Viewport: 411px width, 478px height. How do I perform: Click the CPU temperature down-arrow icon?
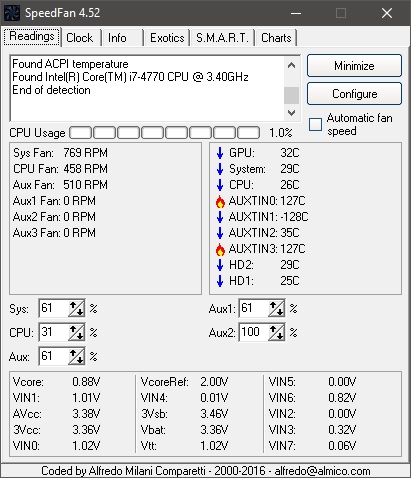pos(220,185)
